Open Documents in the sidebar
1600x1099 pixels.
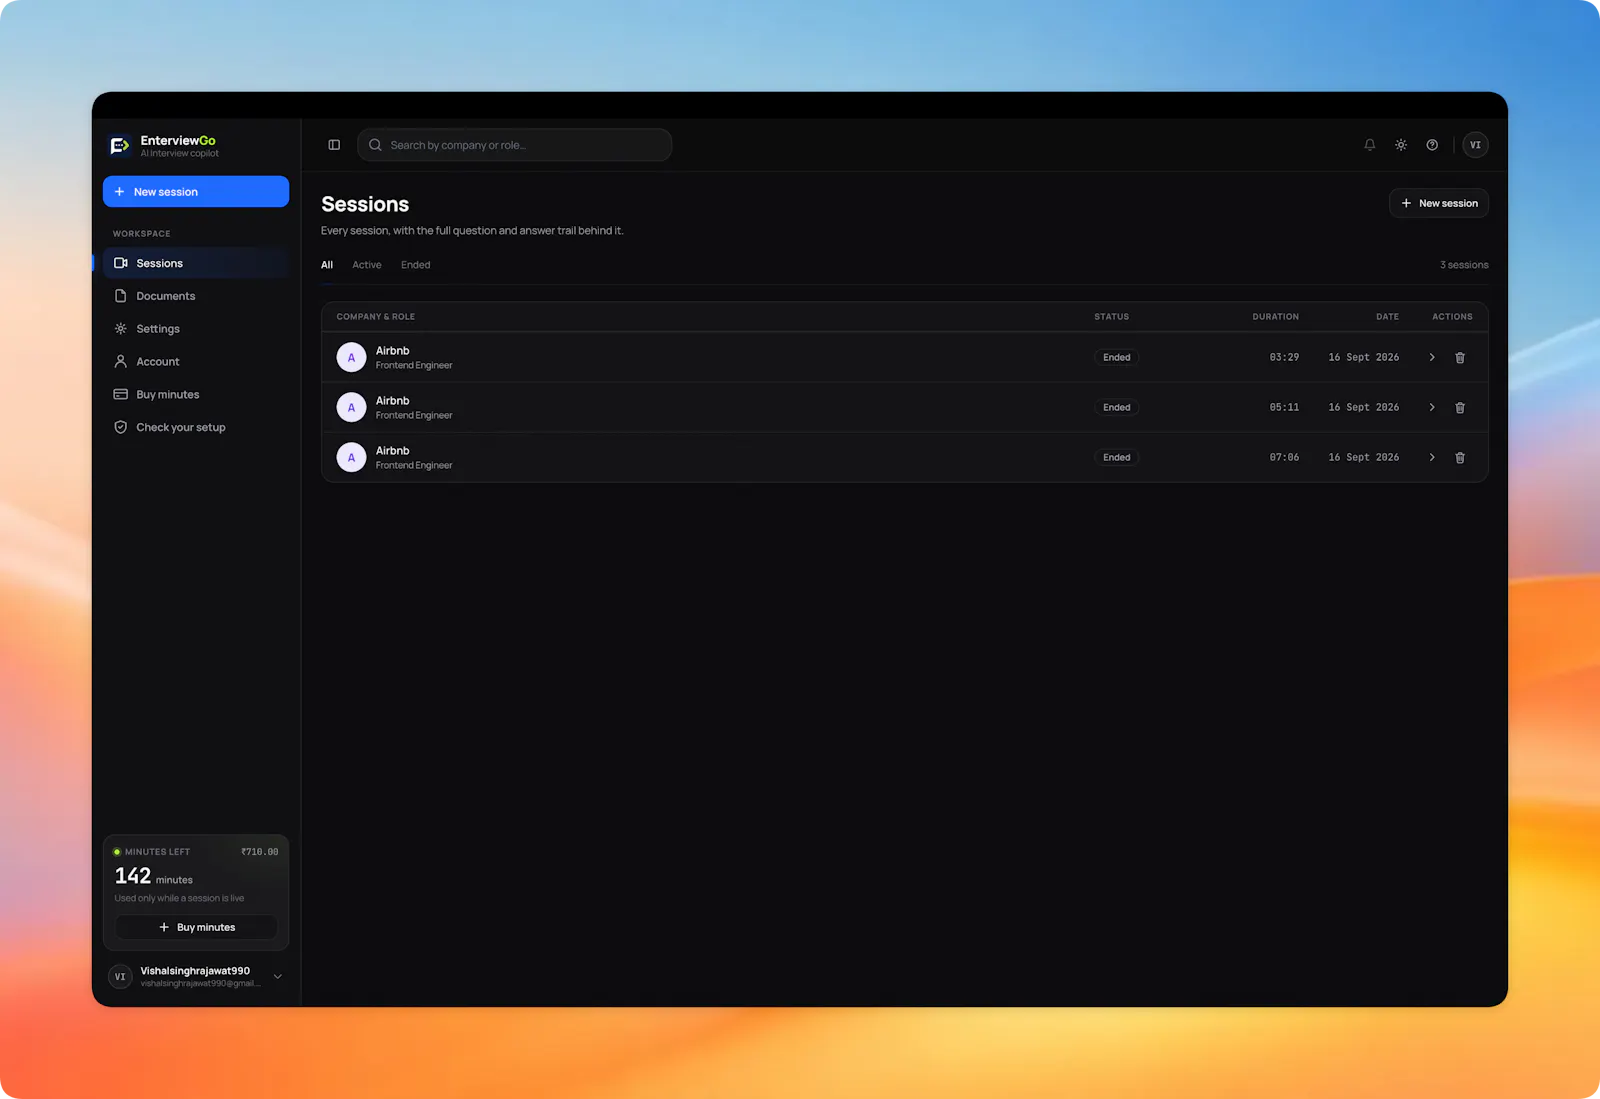(196, 296)
